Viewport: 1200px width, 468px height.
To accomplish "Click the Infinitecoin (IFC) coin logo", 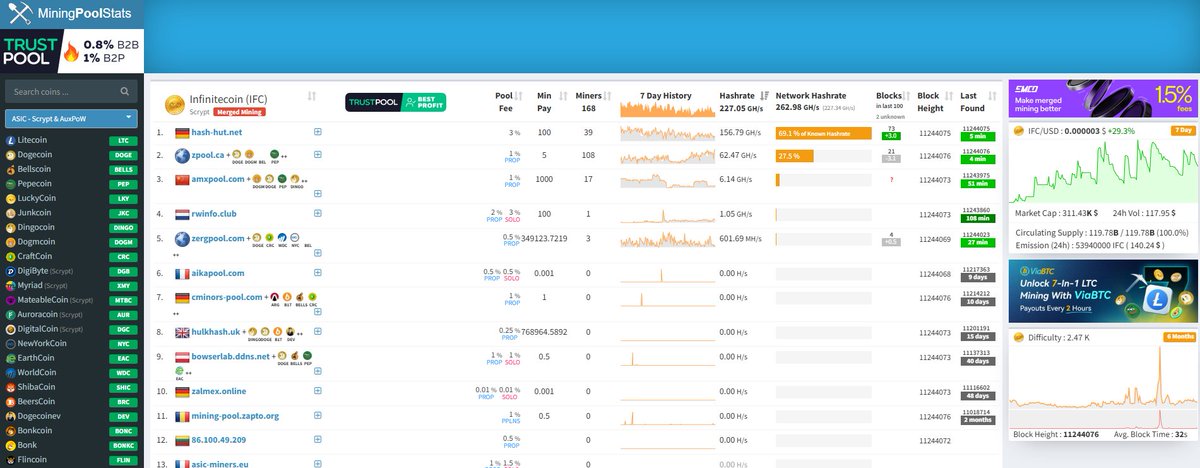I will pos(175,104).
